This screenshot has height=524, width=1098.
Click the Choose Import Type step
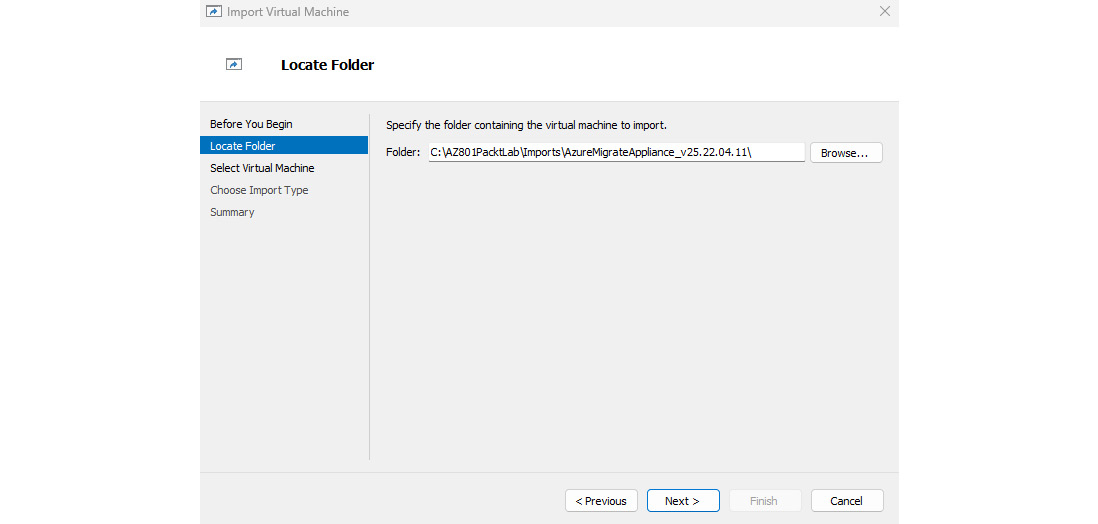point(259,190)
